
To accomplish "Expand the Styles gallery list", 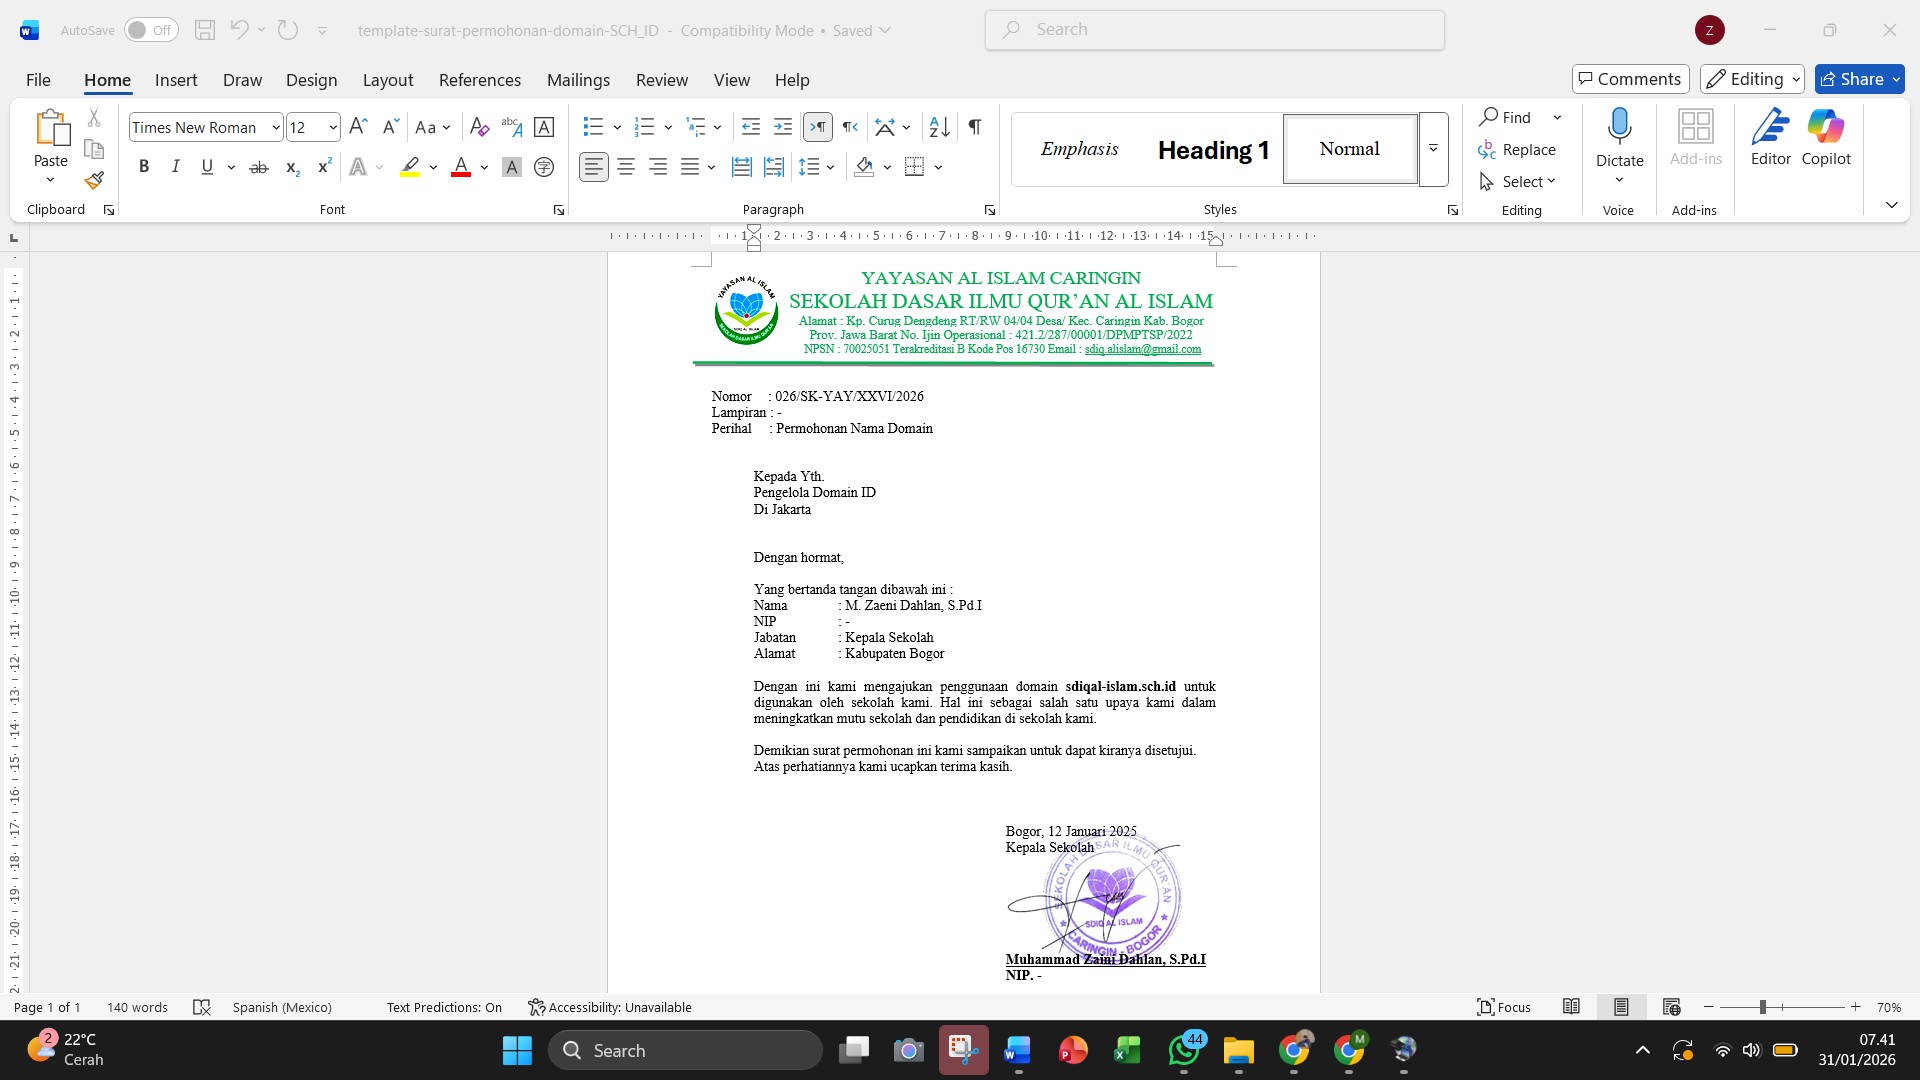I will click(x=1433, y=149).
